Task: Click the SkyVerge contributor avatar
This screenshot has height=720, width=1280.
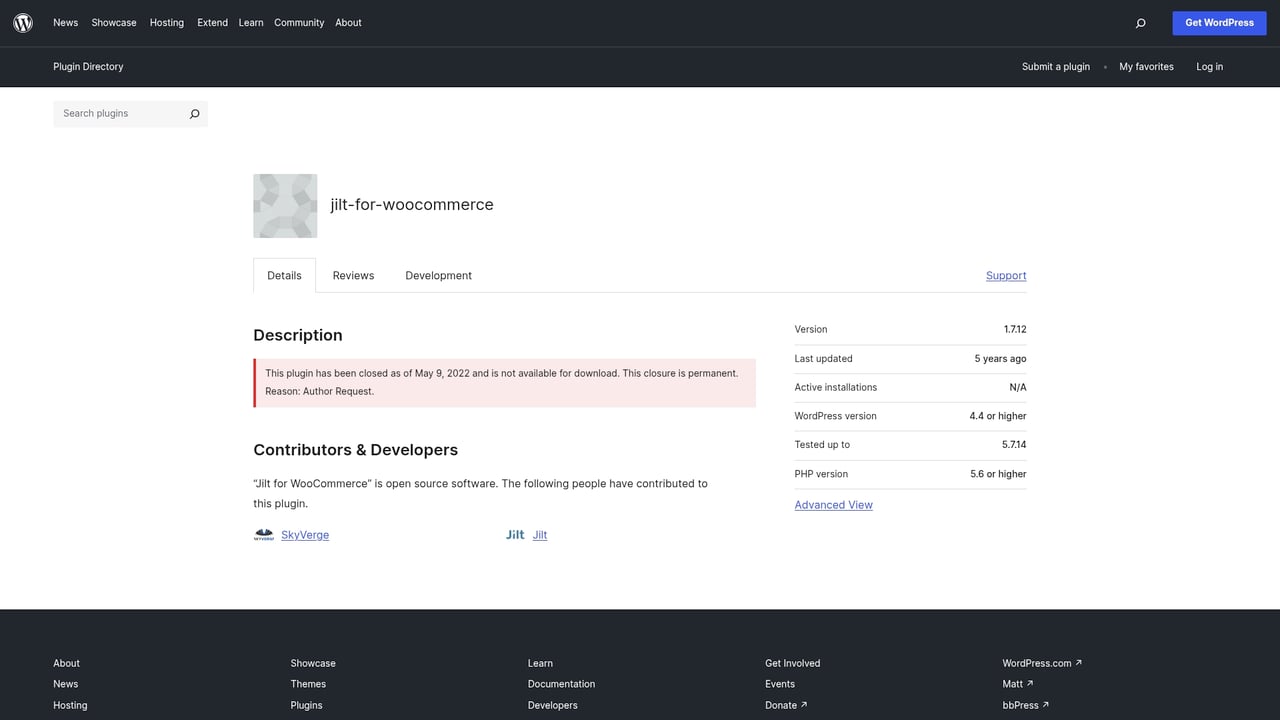Action: coord(263,534)
